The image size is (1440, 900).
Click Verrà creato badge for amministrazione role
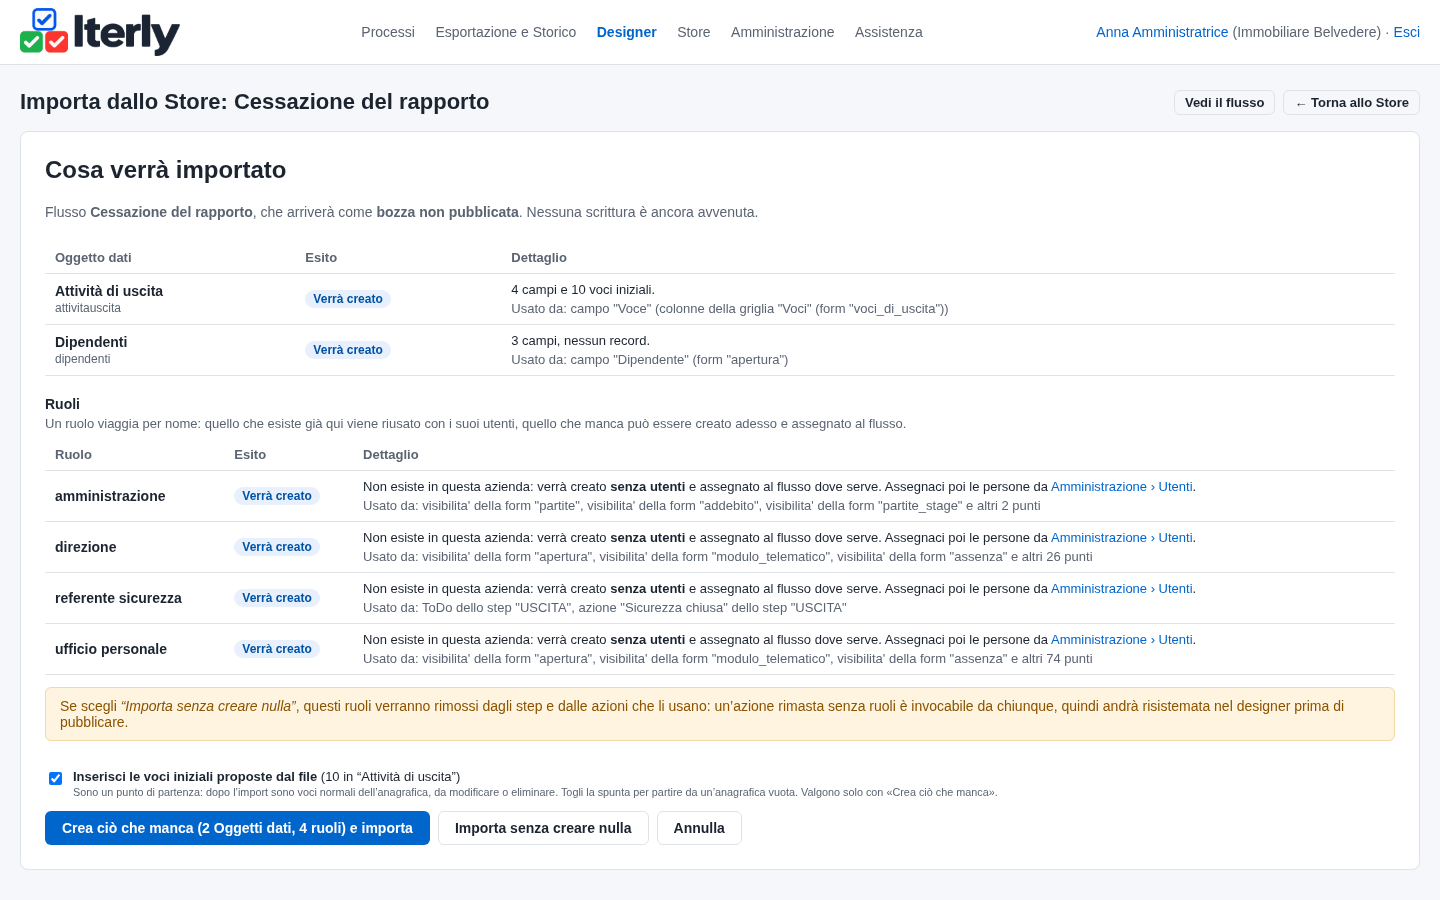277,496
